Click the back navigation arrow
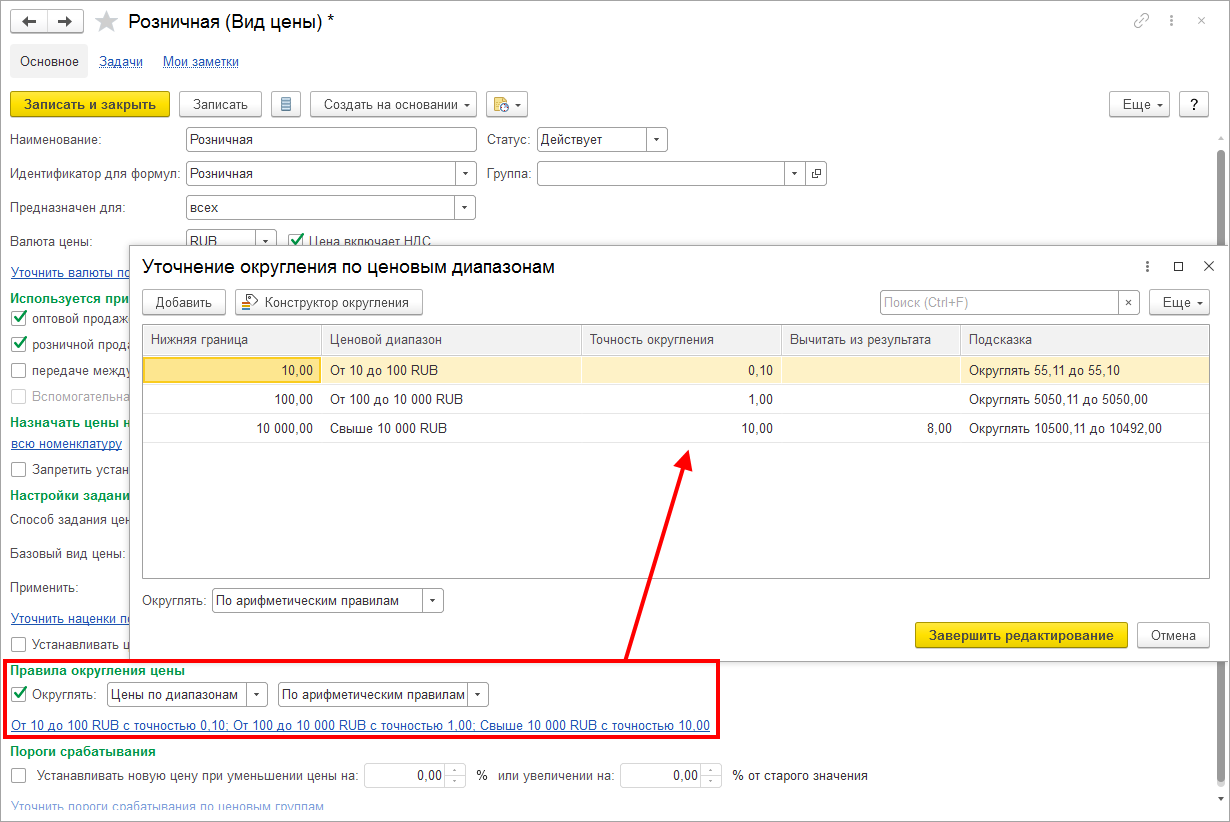The width and height of the screenshot is (1230, 822). [x=29, y=22]
